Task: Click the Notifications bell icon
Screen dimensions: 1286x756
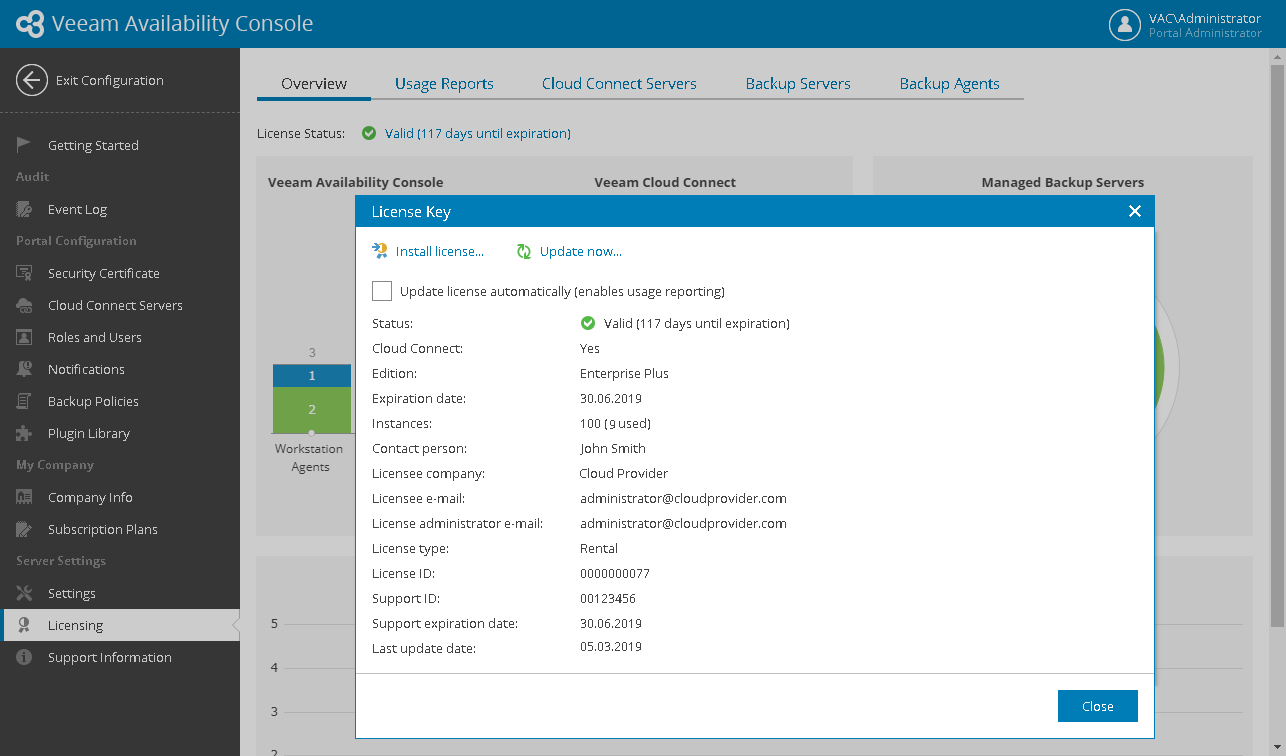Action: coord(25,369)
